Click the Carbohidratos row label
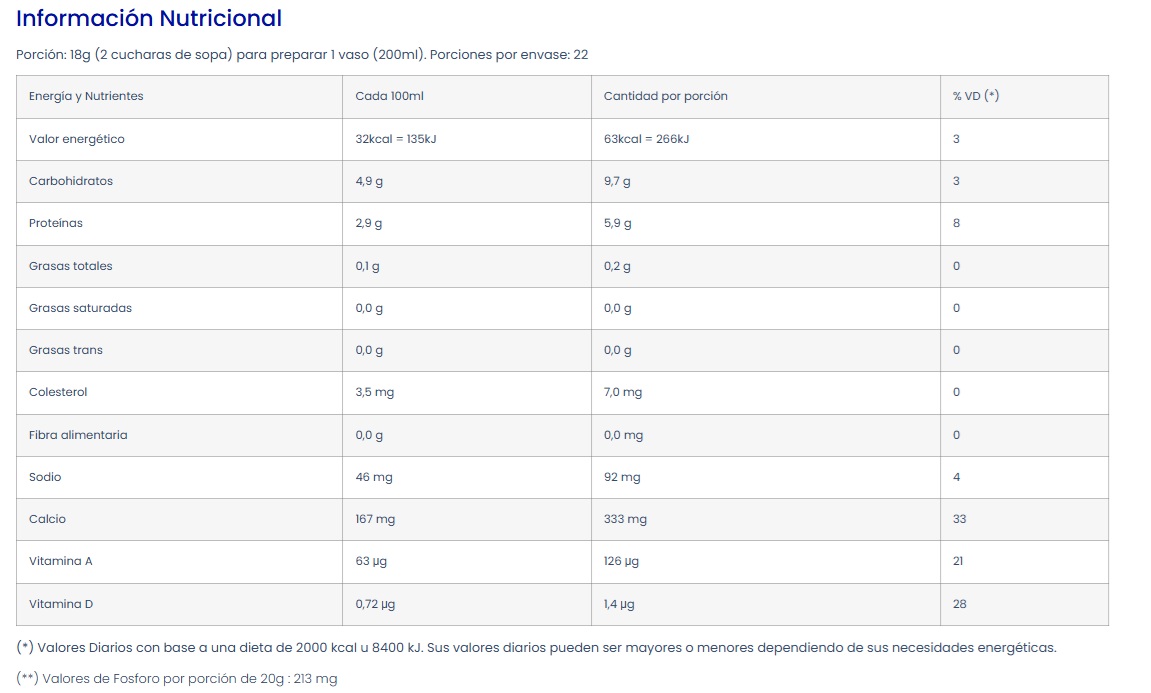Image resolution: width=1151 pixels, height=693 pixels. [71, 181]
